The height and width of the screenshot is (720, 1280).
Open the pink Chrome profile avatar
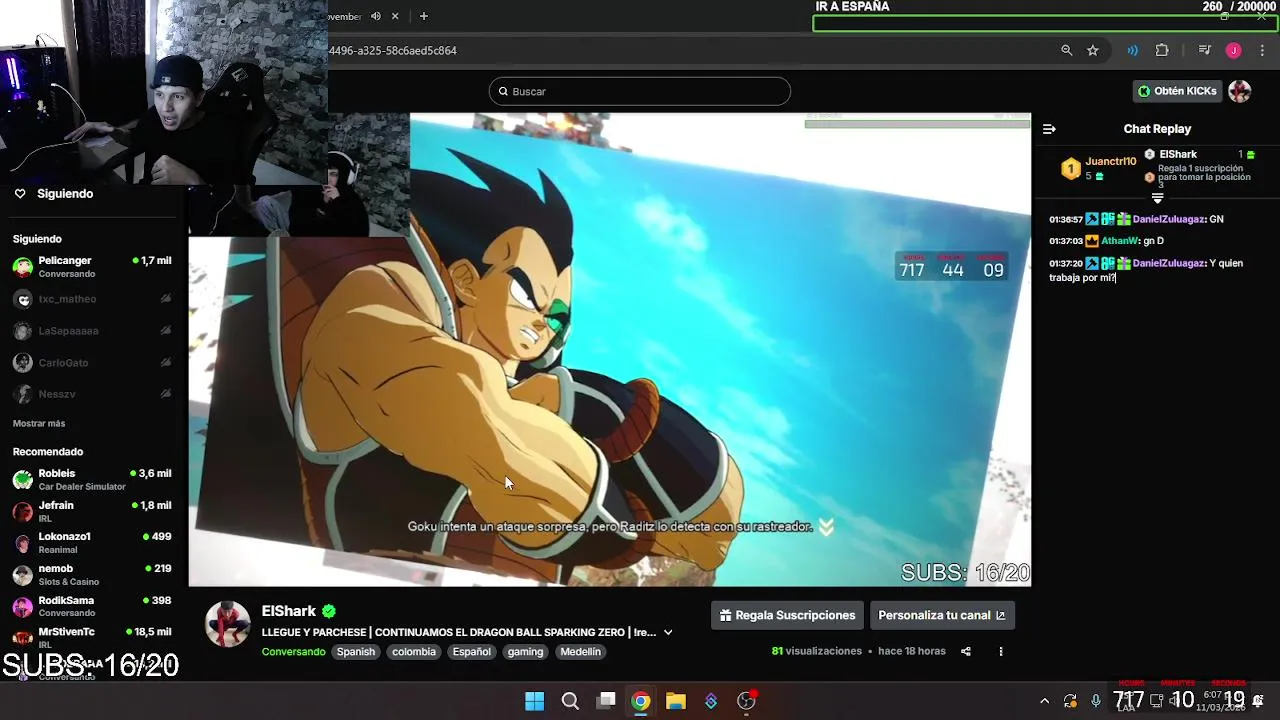coord(1234,50)
